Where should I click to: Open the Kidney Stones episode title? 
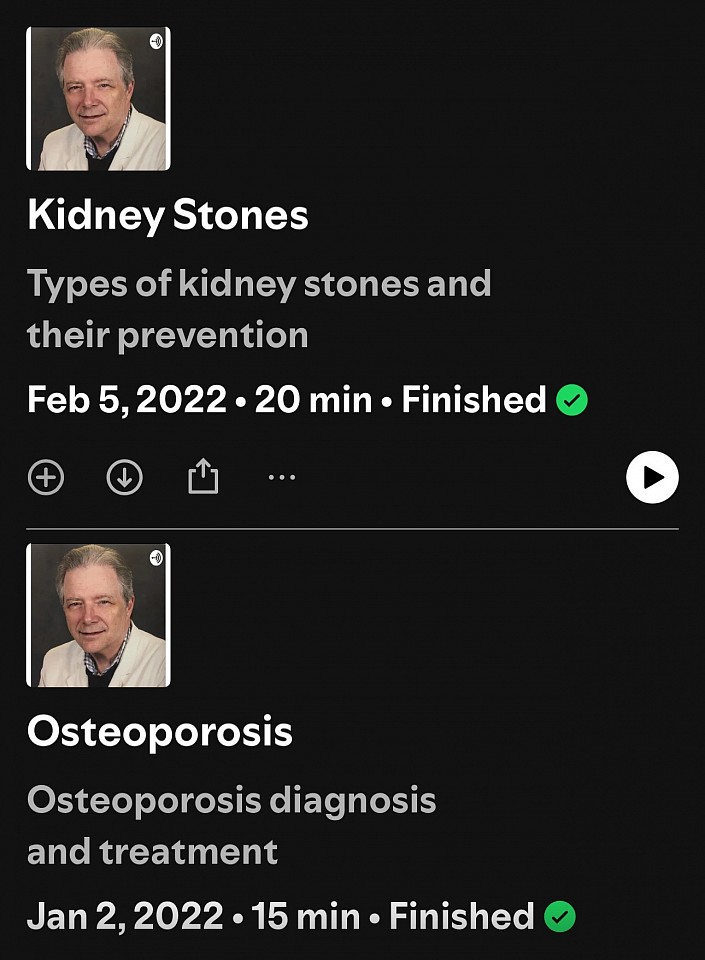168,215
